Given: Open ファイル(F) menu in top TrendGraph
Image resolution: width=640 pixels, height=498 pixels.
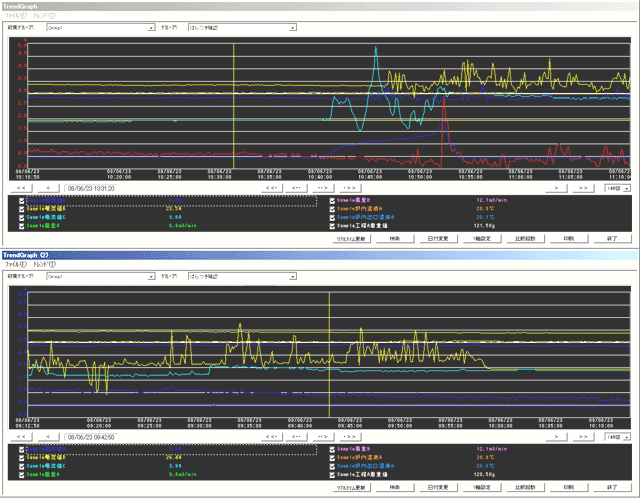Looking at the screenshot, I should pos(16,16).
